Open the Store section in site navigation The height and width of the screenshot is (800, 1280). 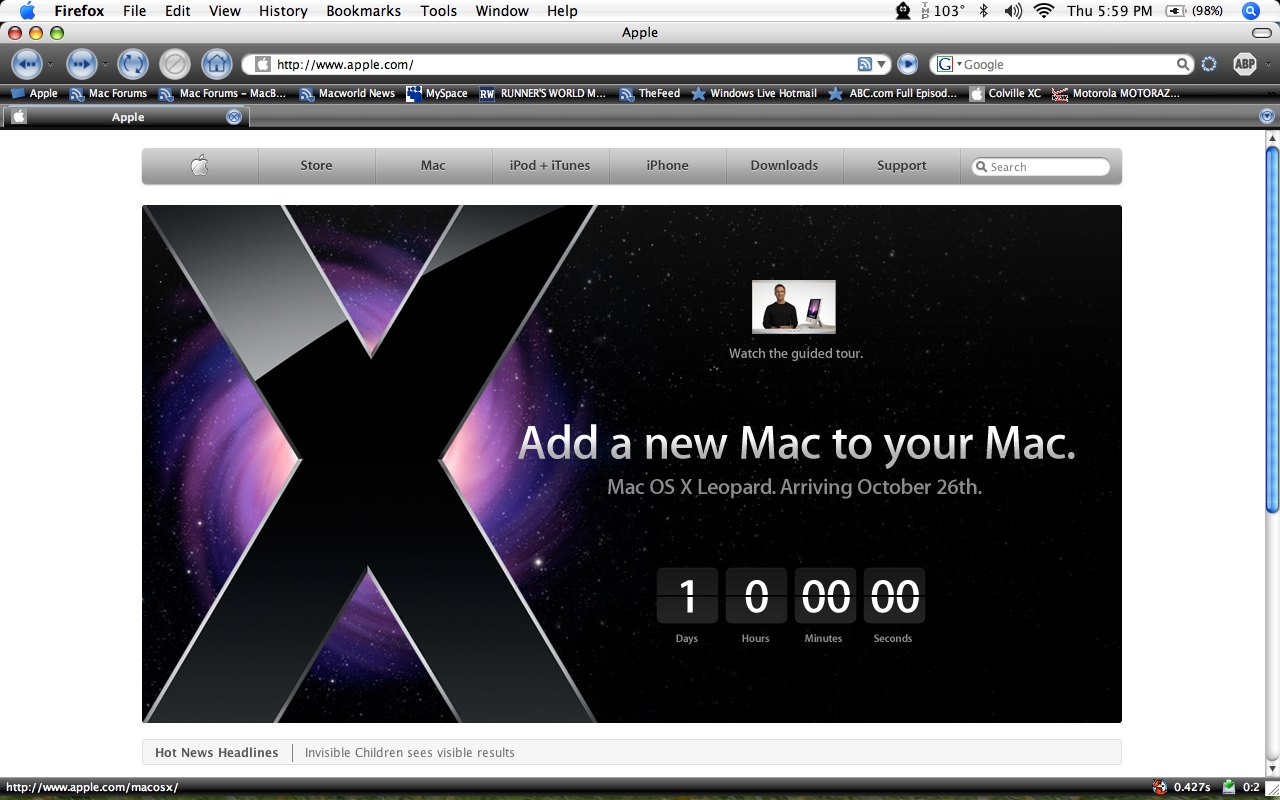click(316, 166)
